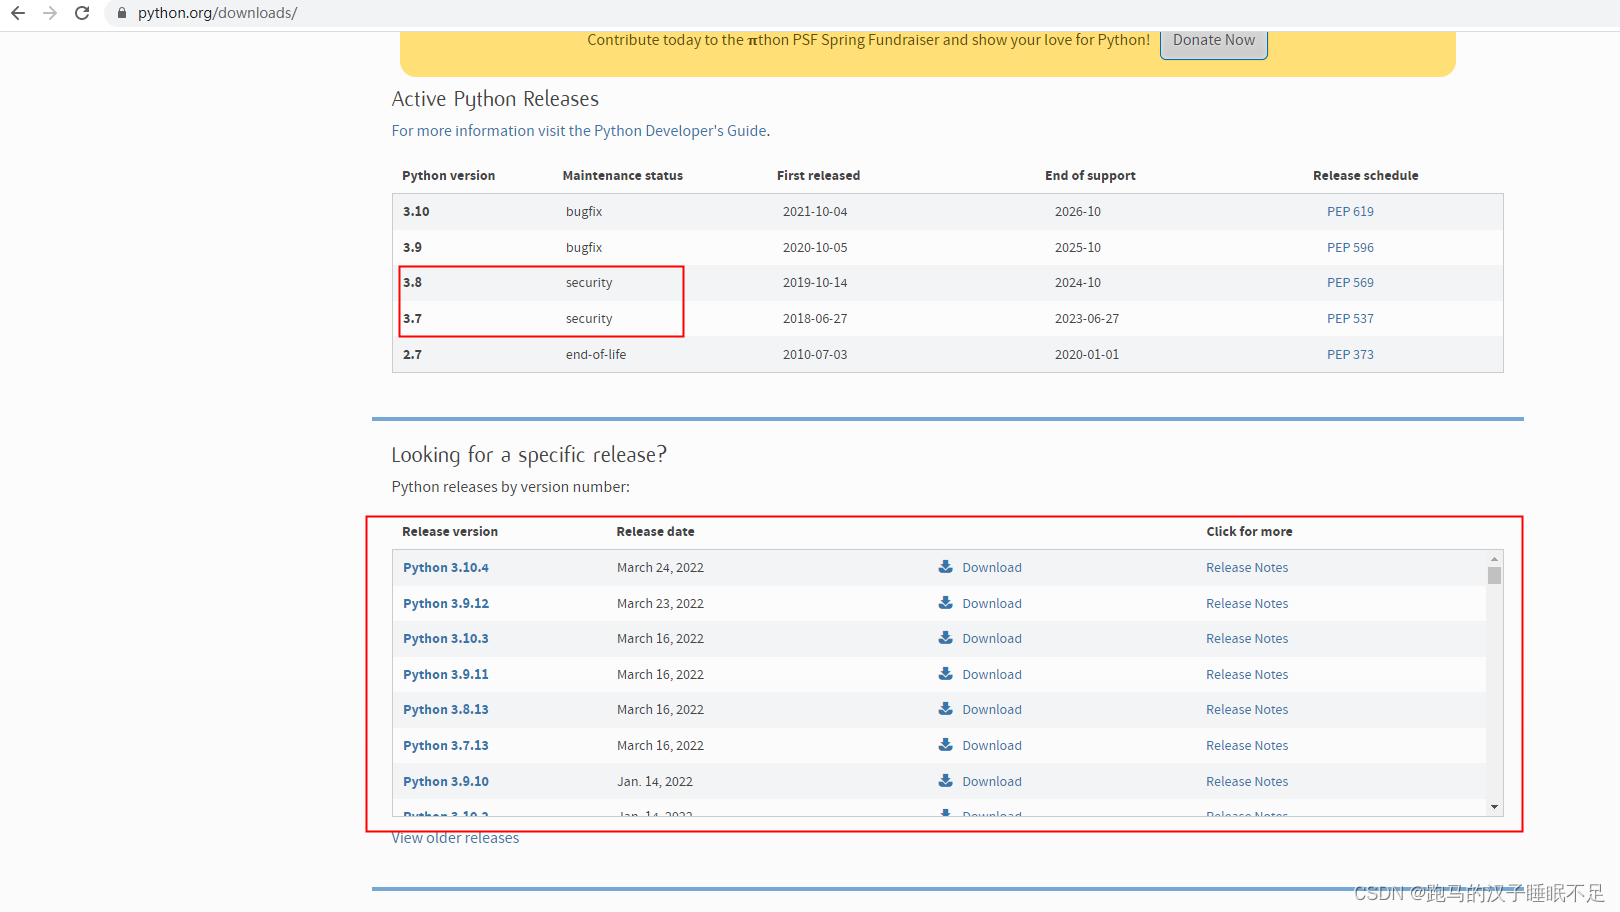Click the lock icon in address bar
Screen dimensions: 1620x912
(122, 13)
